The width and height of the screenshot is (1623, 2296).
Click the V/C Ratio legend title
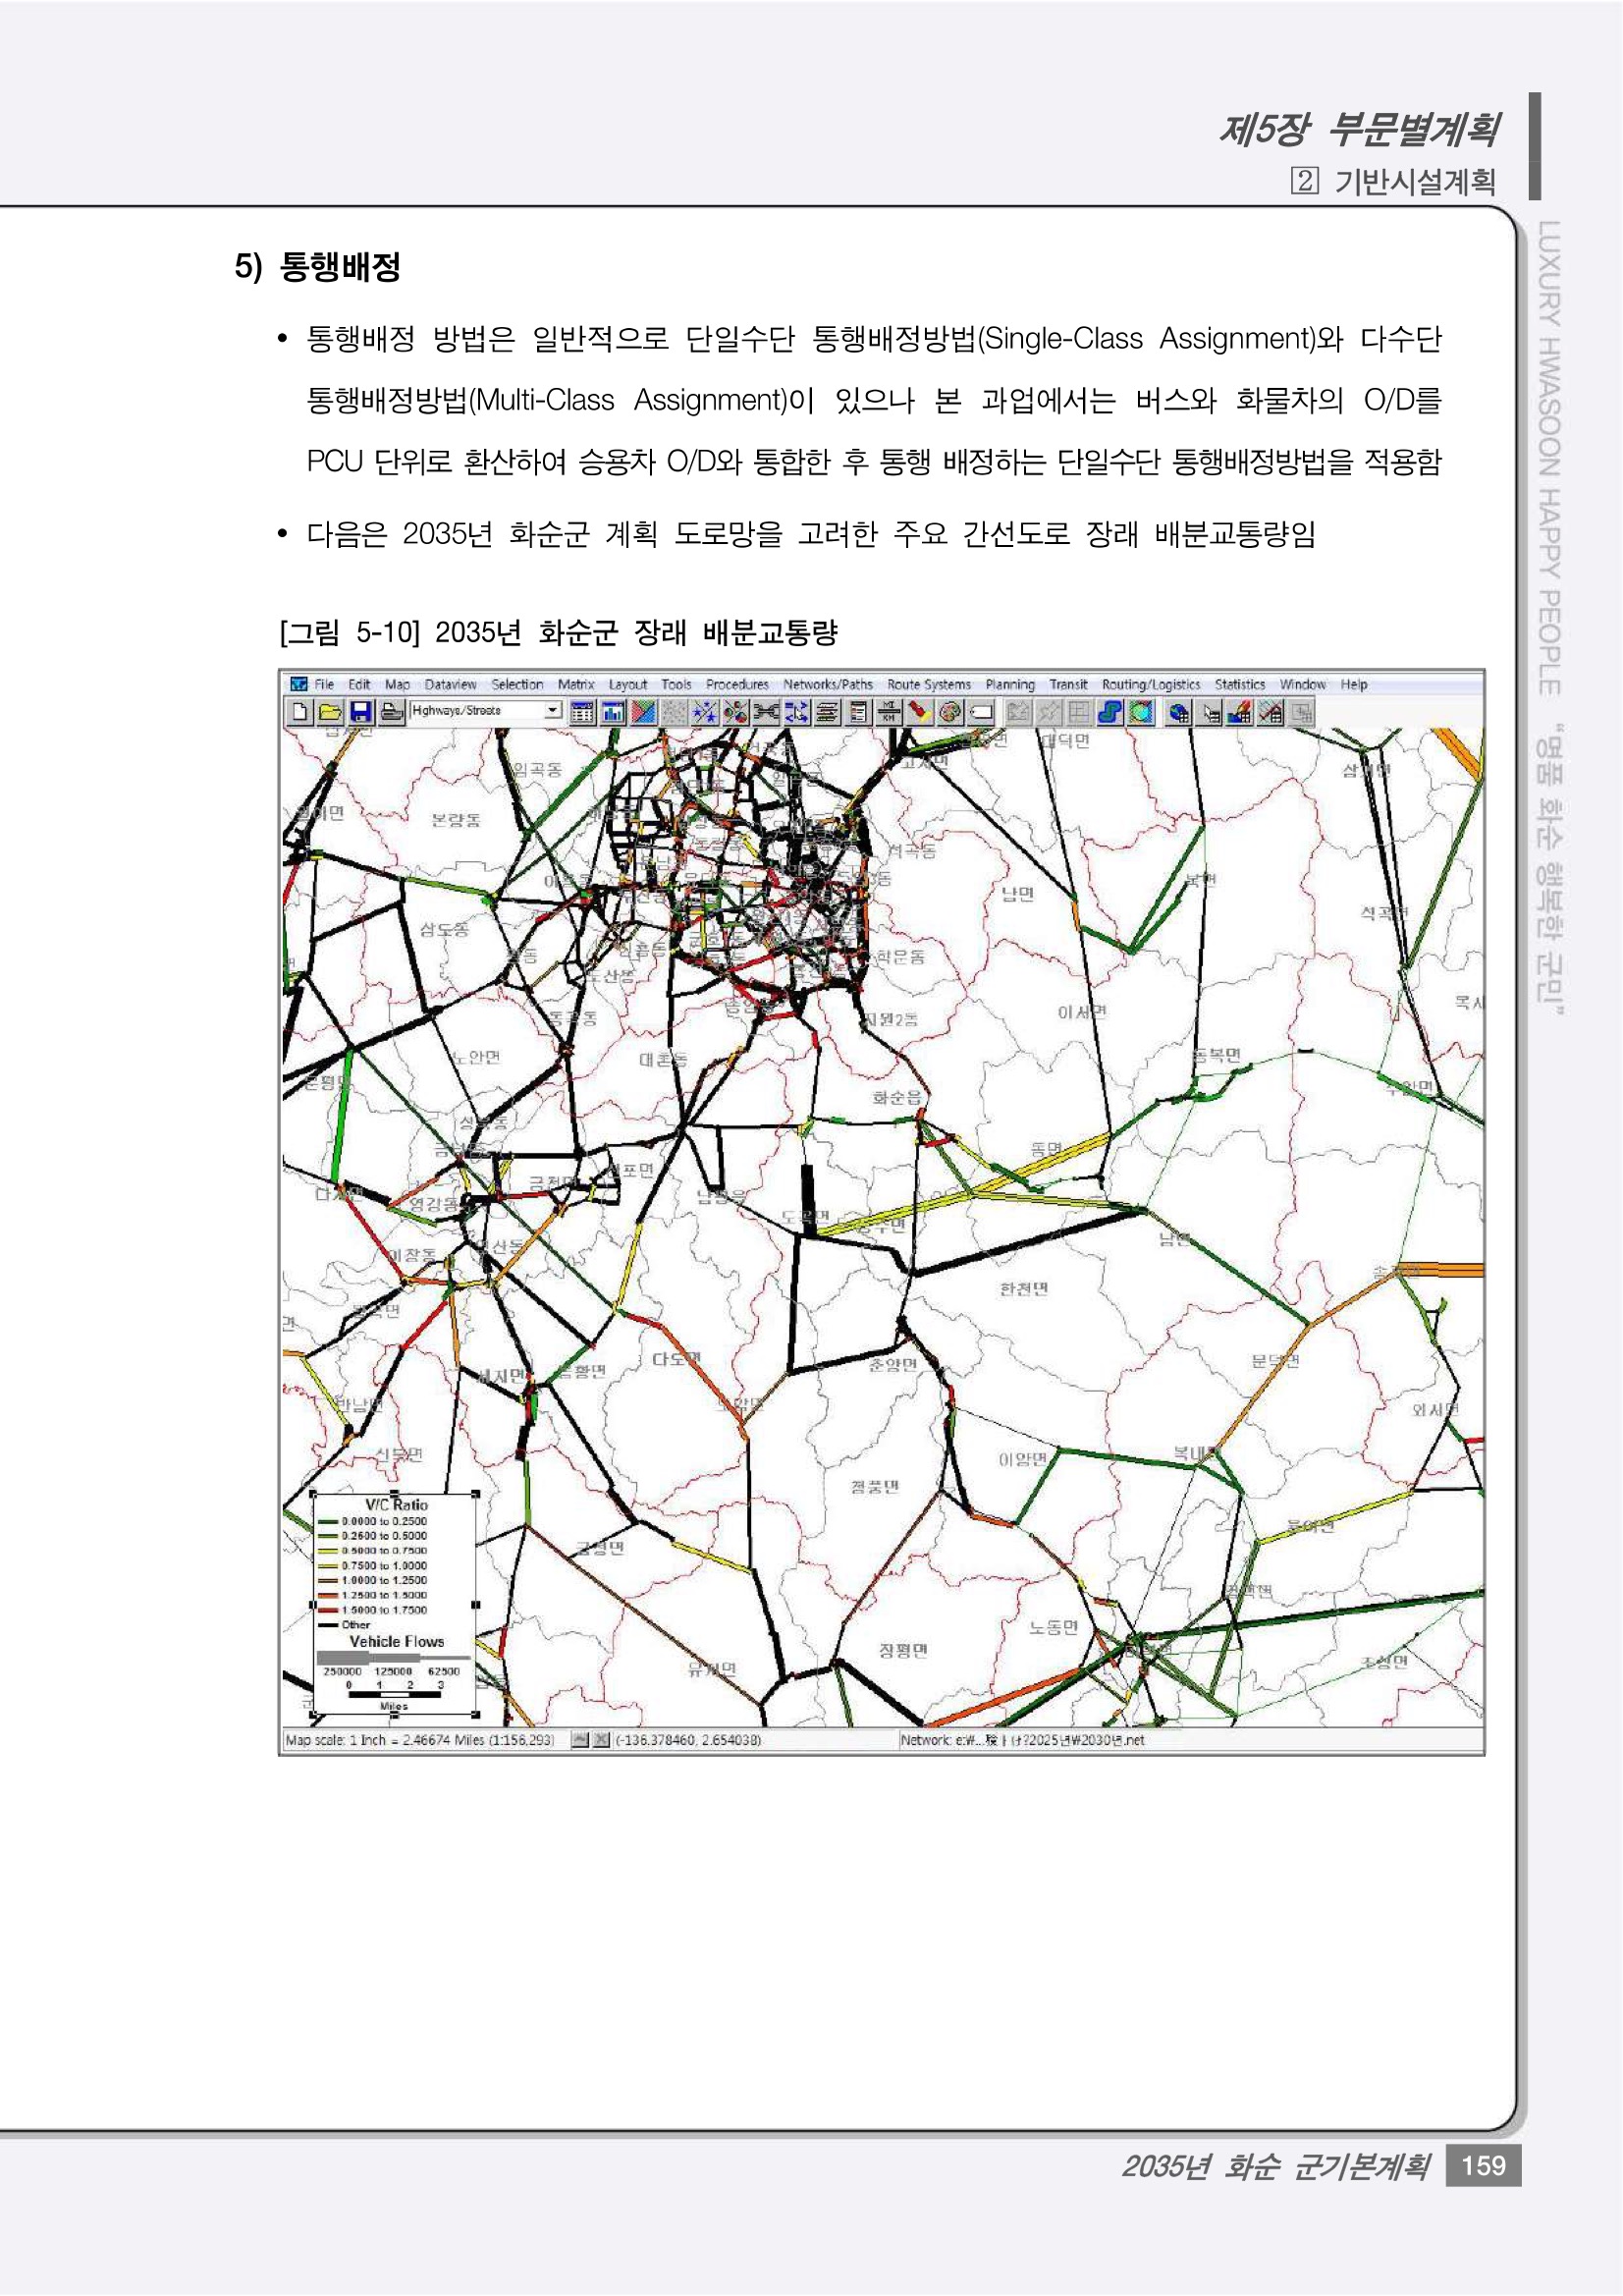point(396,1504)
